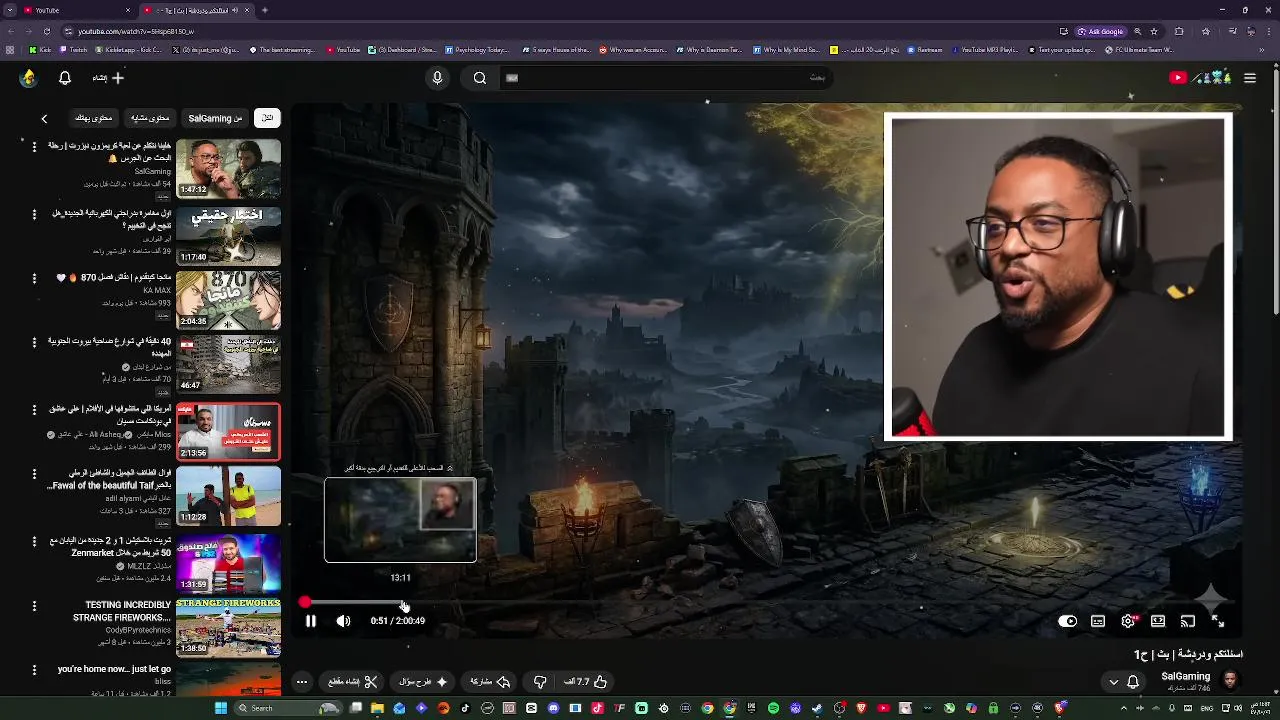The image size is (1280, 720).
Task: Open the player settings gear
Action: coord(1128,621)
